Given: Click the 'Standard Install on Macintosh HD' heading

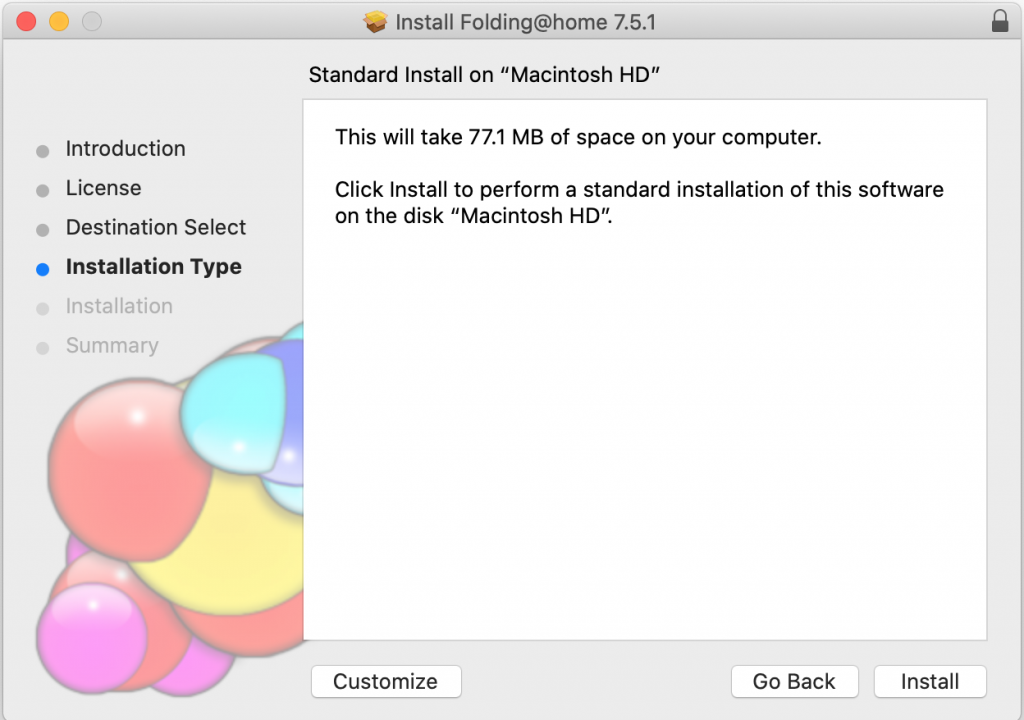Looking at the screenshot, I should coord(484,74).
